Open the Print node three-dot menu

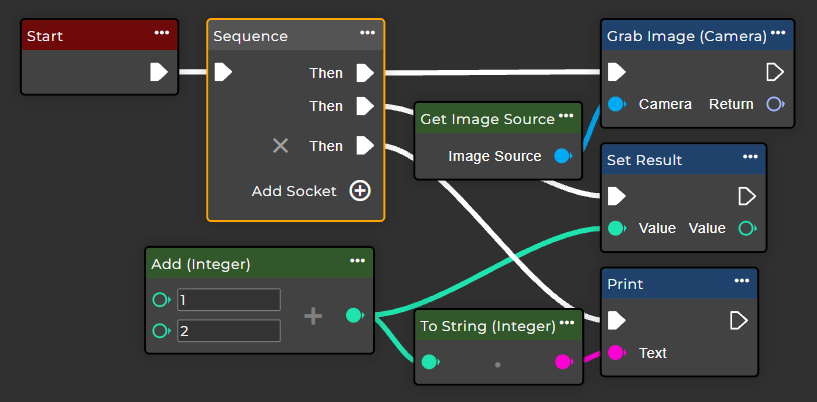tap(742, 281)
